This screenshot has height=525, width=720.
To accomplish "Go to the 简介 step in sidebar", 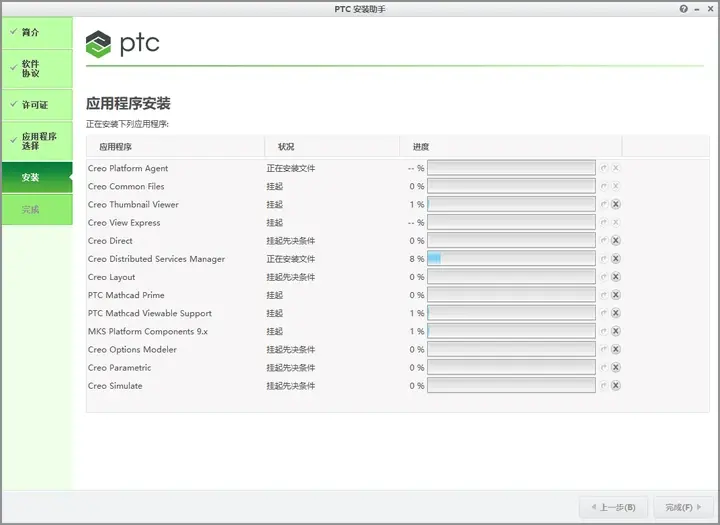I will tap(37, 33).
